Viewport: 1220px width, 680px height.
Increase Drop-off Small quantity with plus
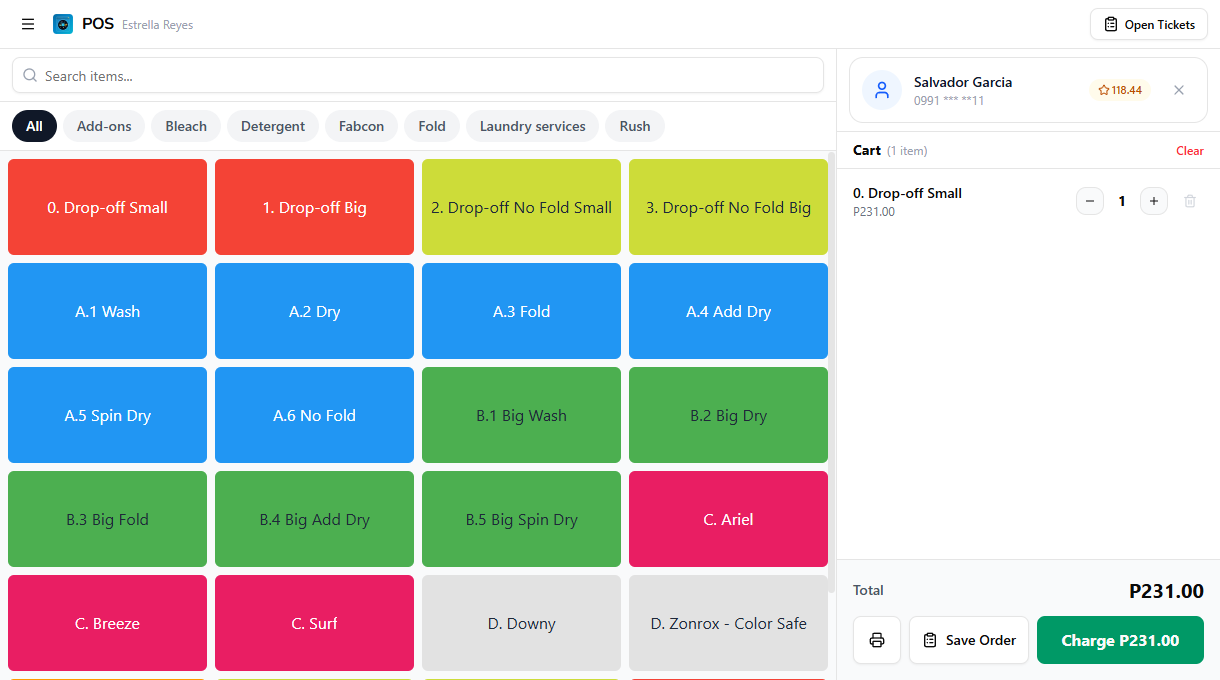coord(1154,201)
